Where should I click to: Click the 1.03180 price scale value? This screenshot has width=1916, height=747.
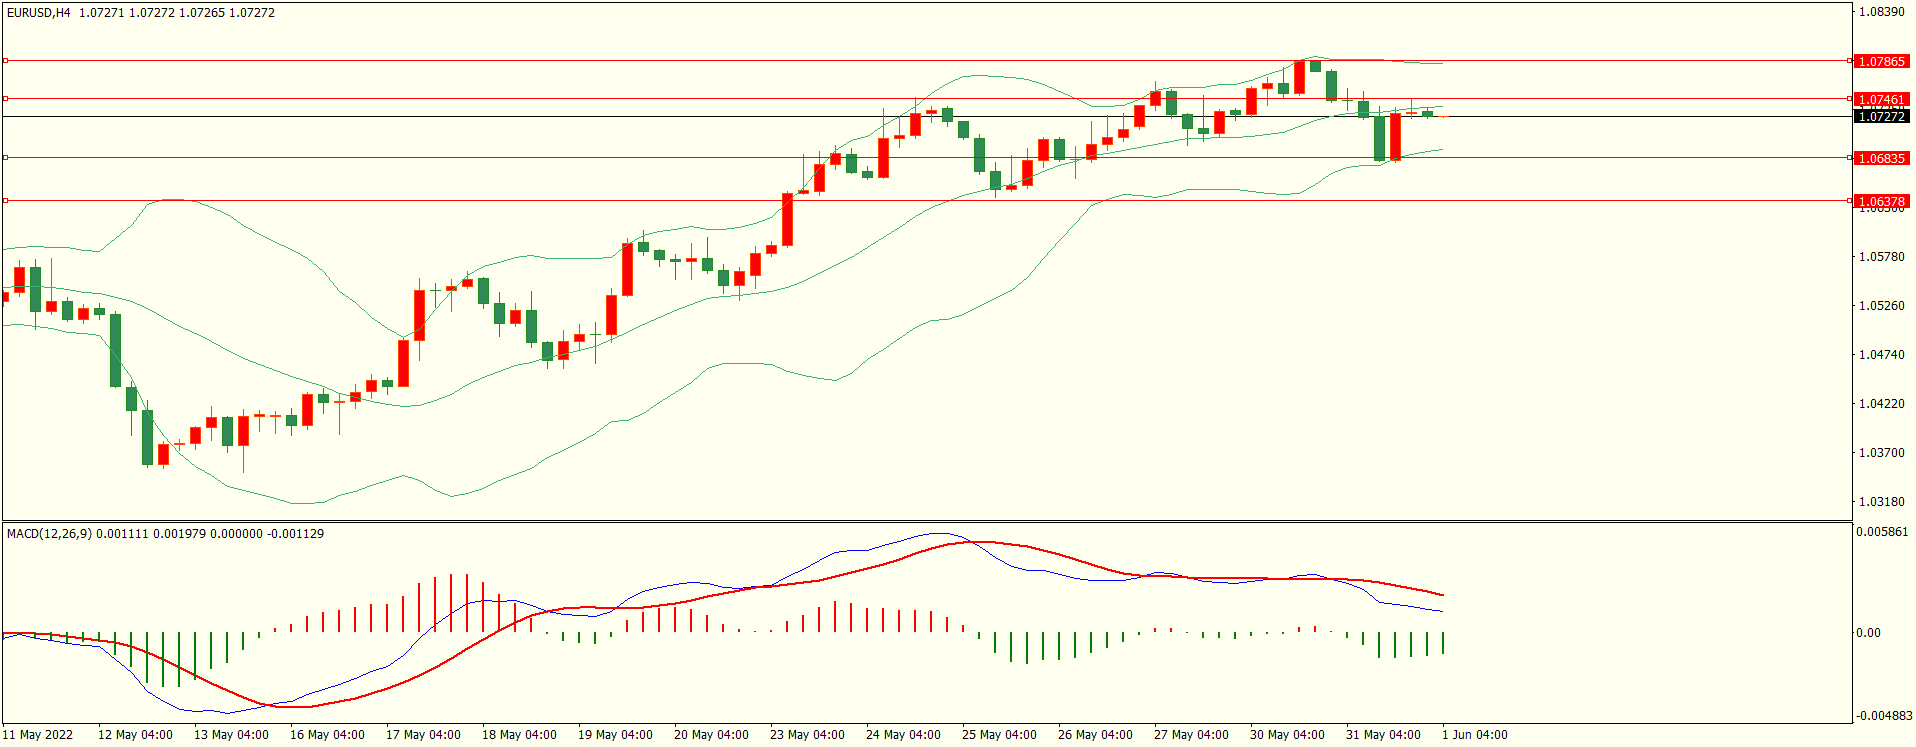[x=1881, y=502]
